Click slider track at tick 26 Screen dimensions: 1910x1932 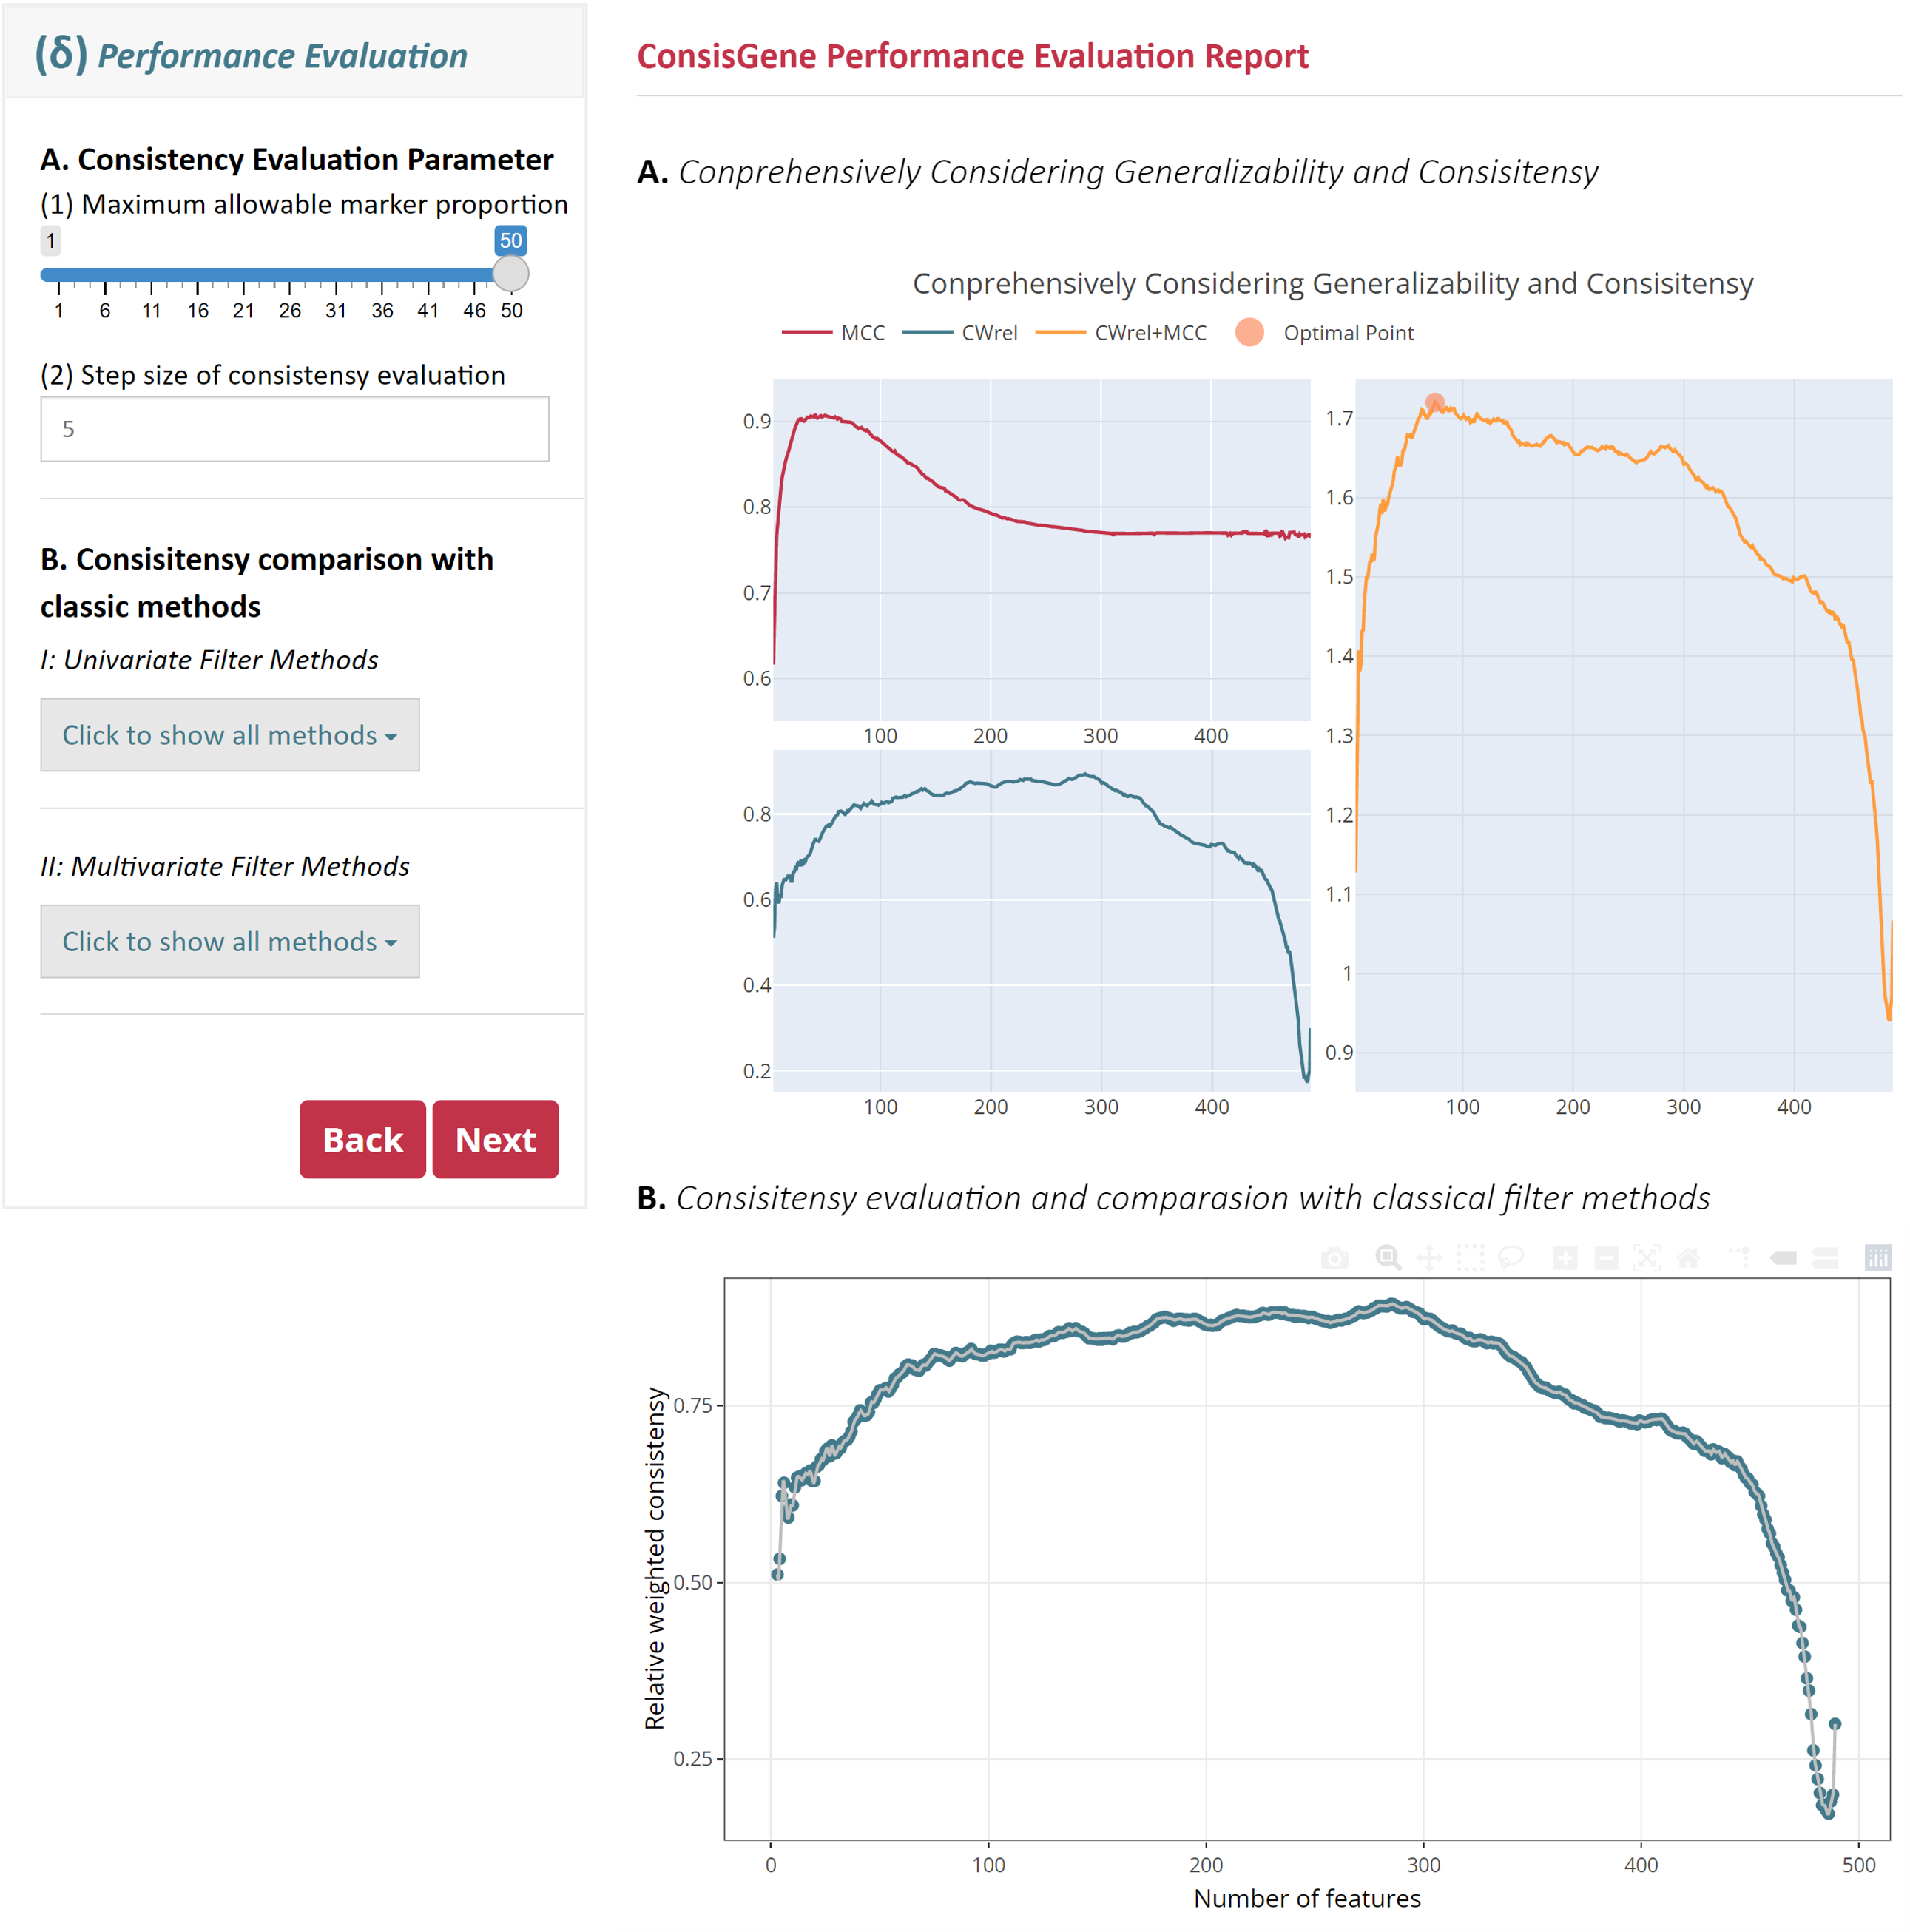[290, 274]
